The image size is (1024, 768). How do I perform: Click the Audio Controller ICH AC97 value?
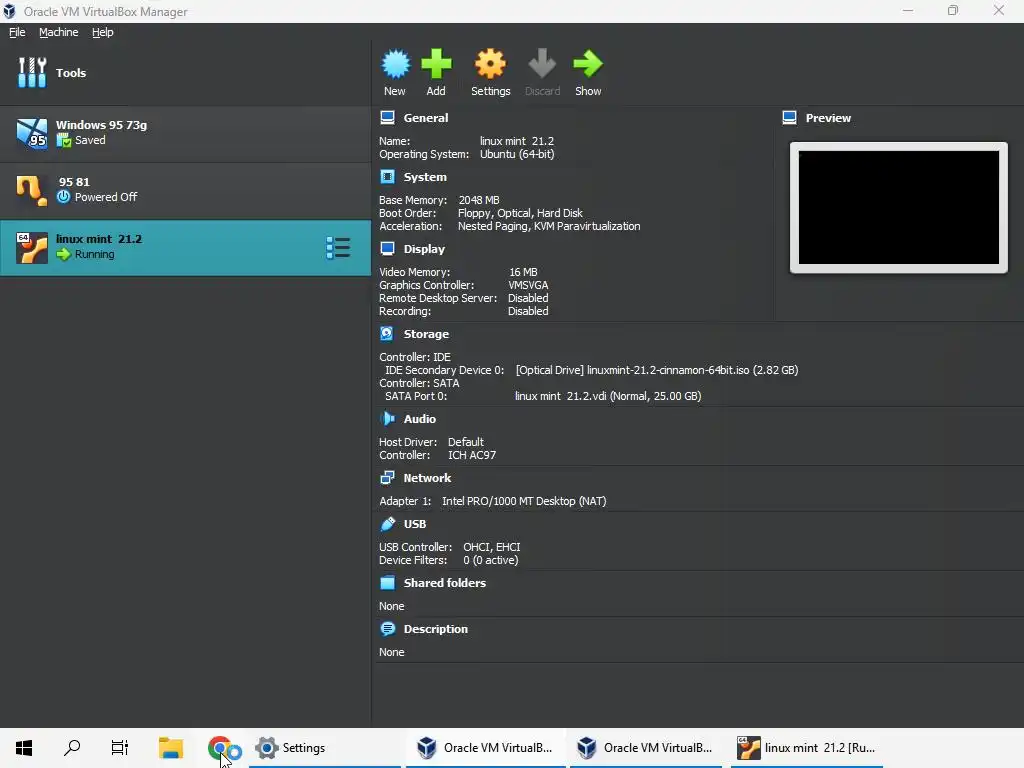(472, 455)
